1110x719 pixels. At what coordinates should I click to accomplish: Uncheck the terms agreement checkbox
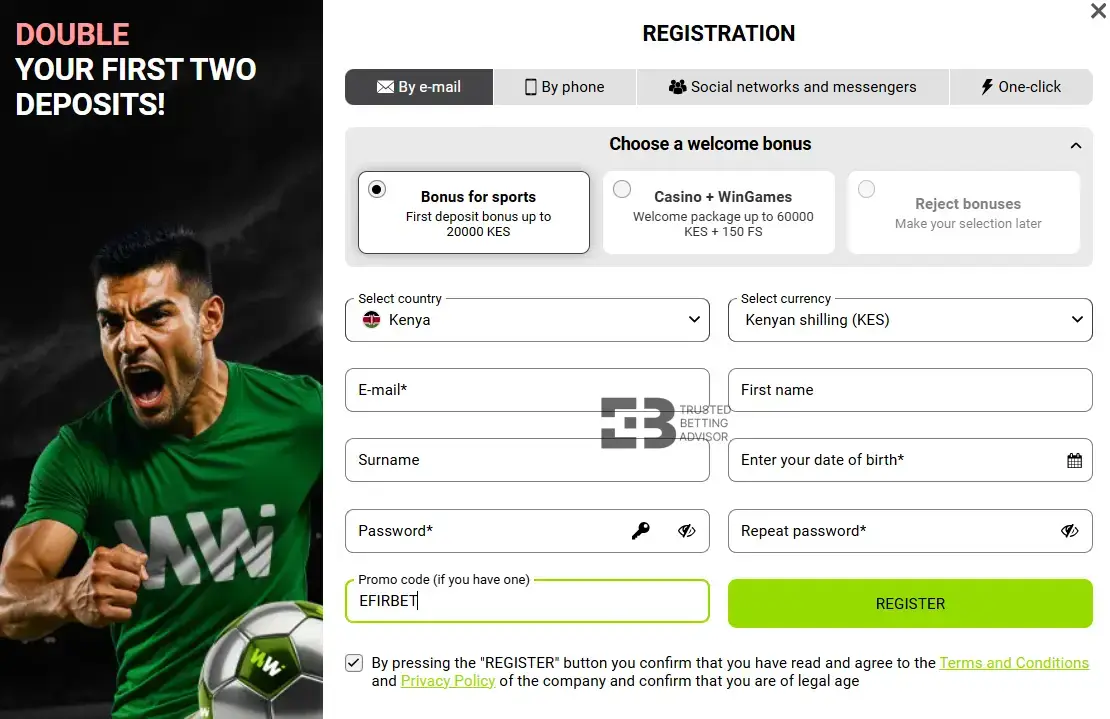[354, 663]
